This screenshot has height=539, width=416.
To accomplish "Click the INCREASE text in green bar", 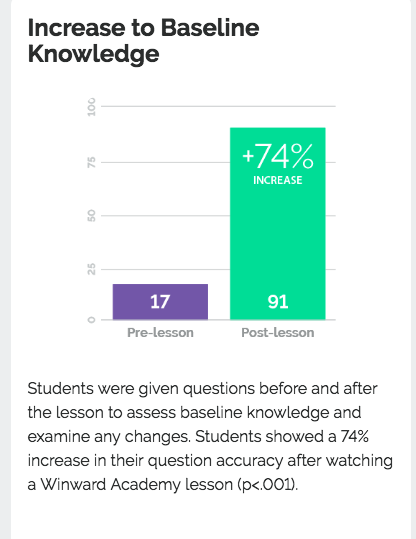I will (278, 180).
